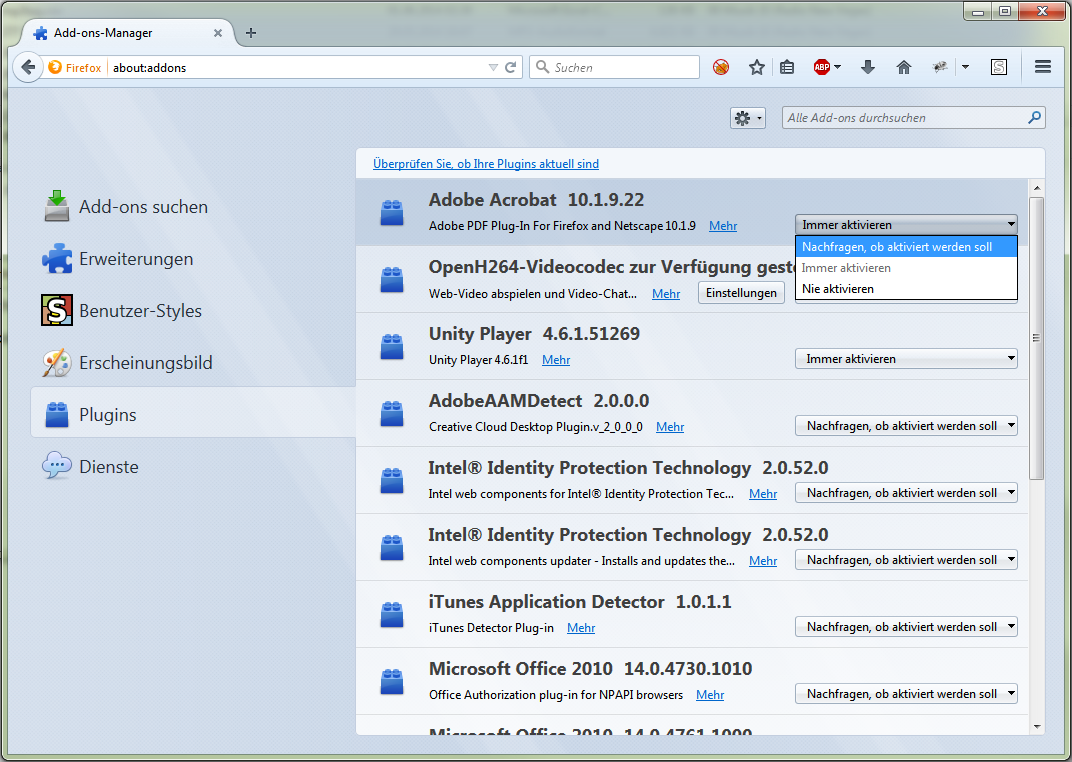Screen dimensions: 1072x762
Task: Open Adblock Plus dropdown arrow
Action: (x=838, y=67)
